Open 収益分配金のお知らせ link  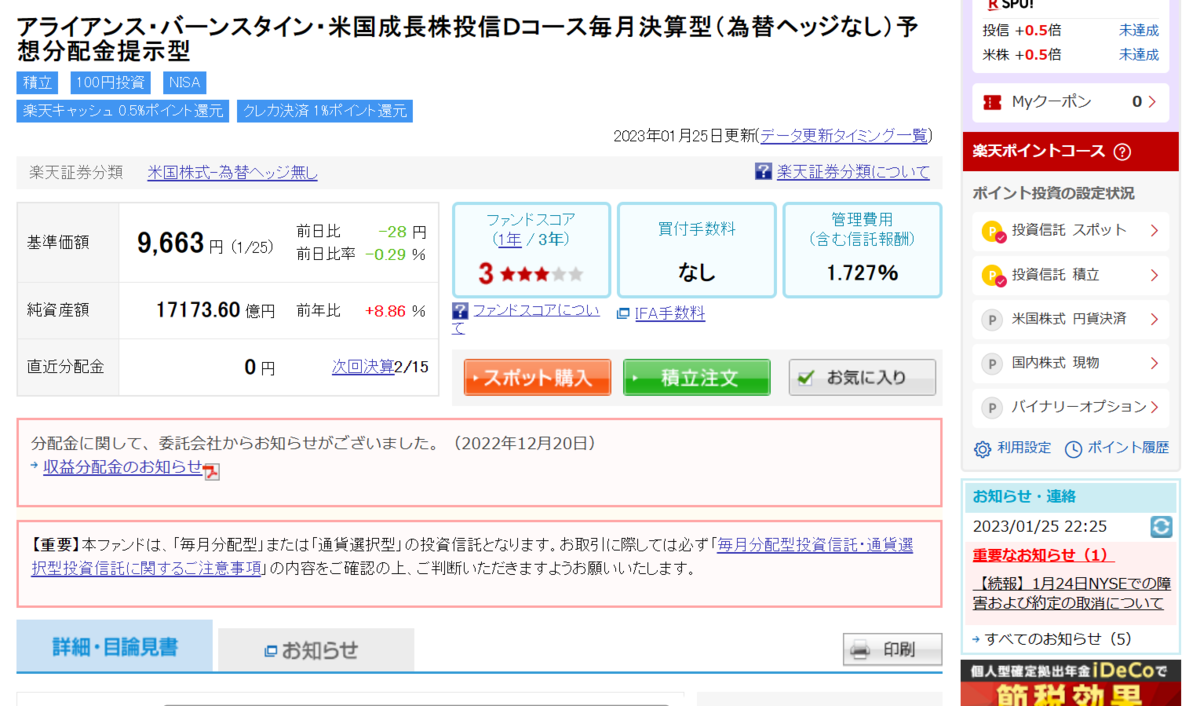click(123, 467)
